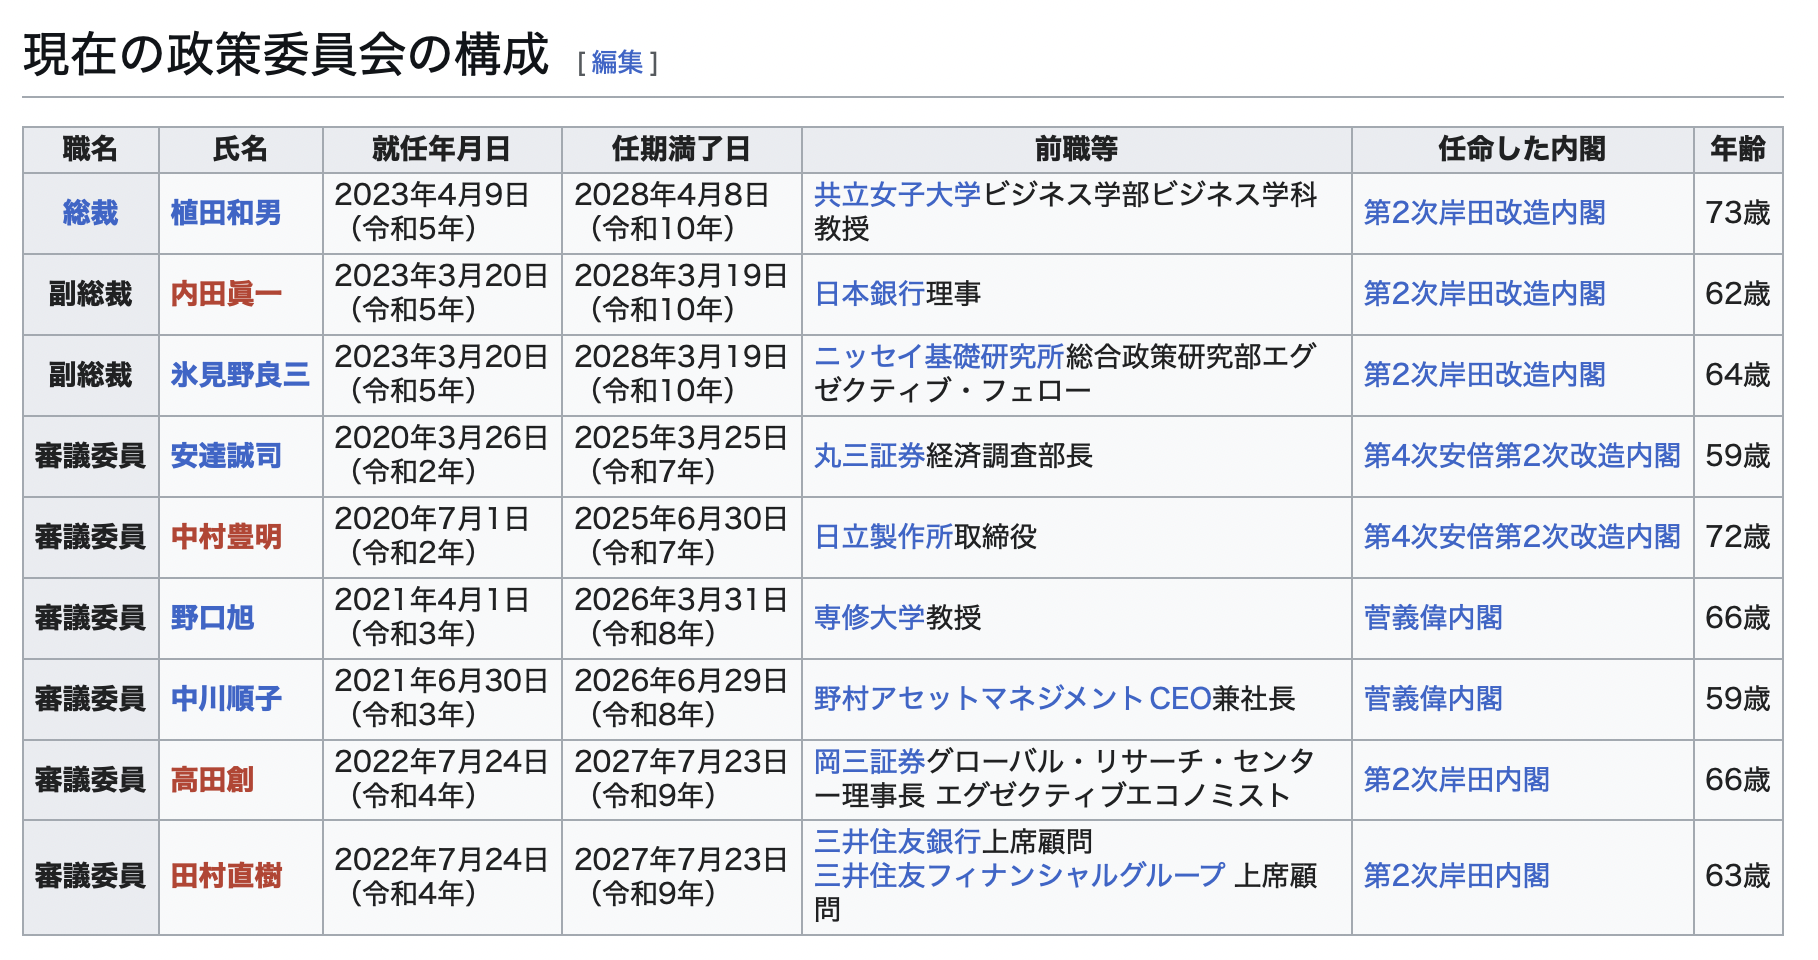Image resolution: width=1818 pixels, height=960 pixels.
Task: Click the 就任年月日 column header
Action: pos(442,150)
